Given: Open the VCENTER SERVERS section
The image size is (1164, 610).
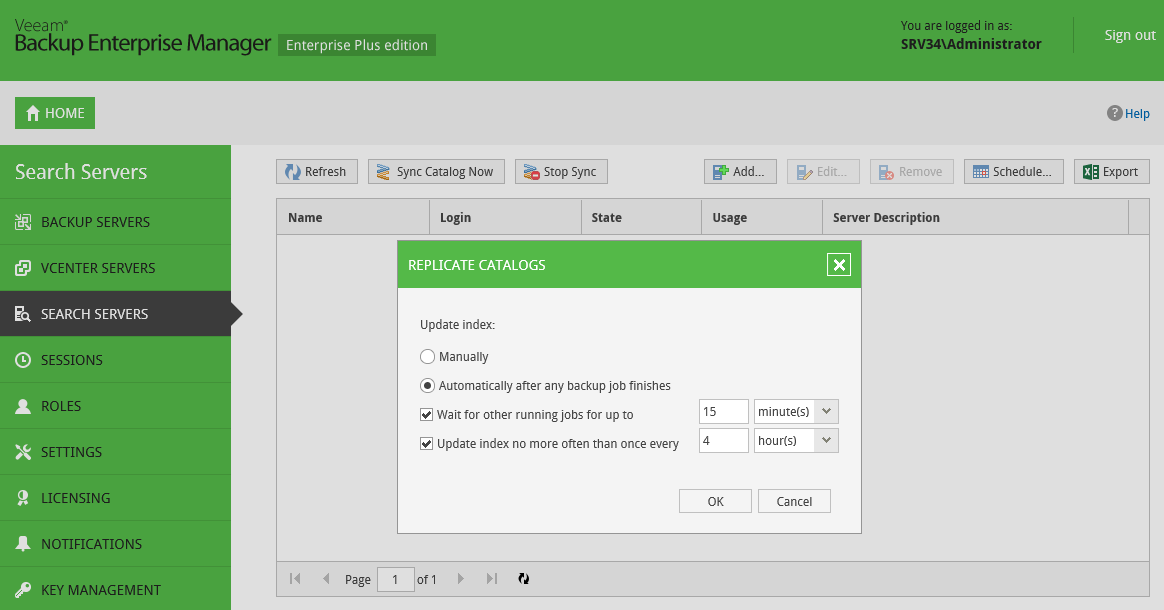Looking at the screenshot, I should click(x=115, y=268).
